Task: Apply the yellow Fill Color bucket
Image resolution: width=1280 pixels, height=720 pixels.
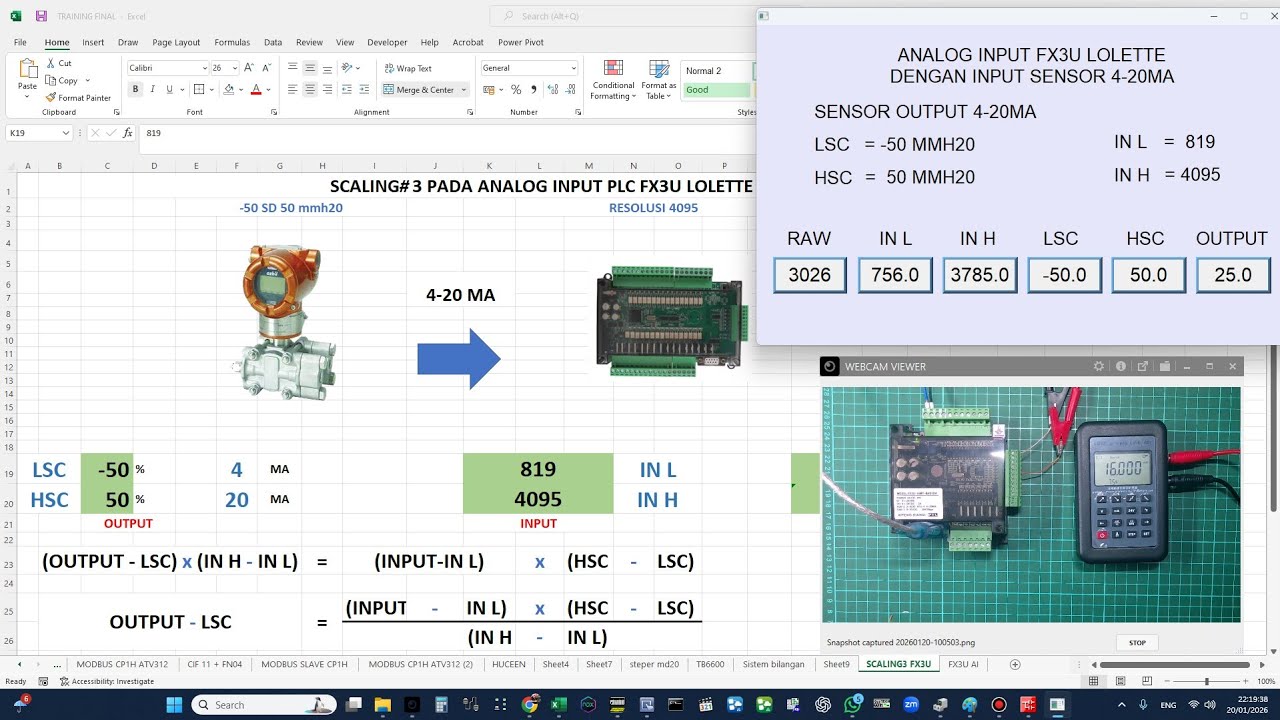Action: click(228, 89)
